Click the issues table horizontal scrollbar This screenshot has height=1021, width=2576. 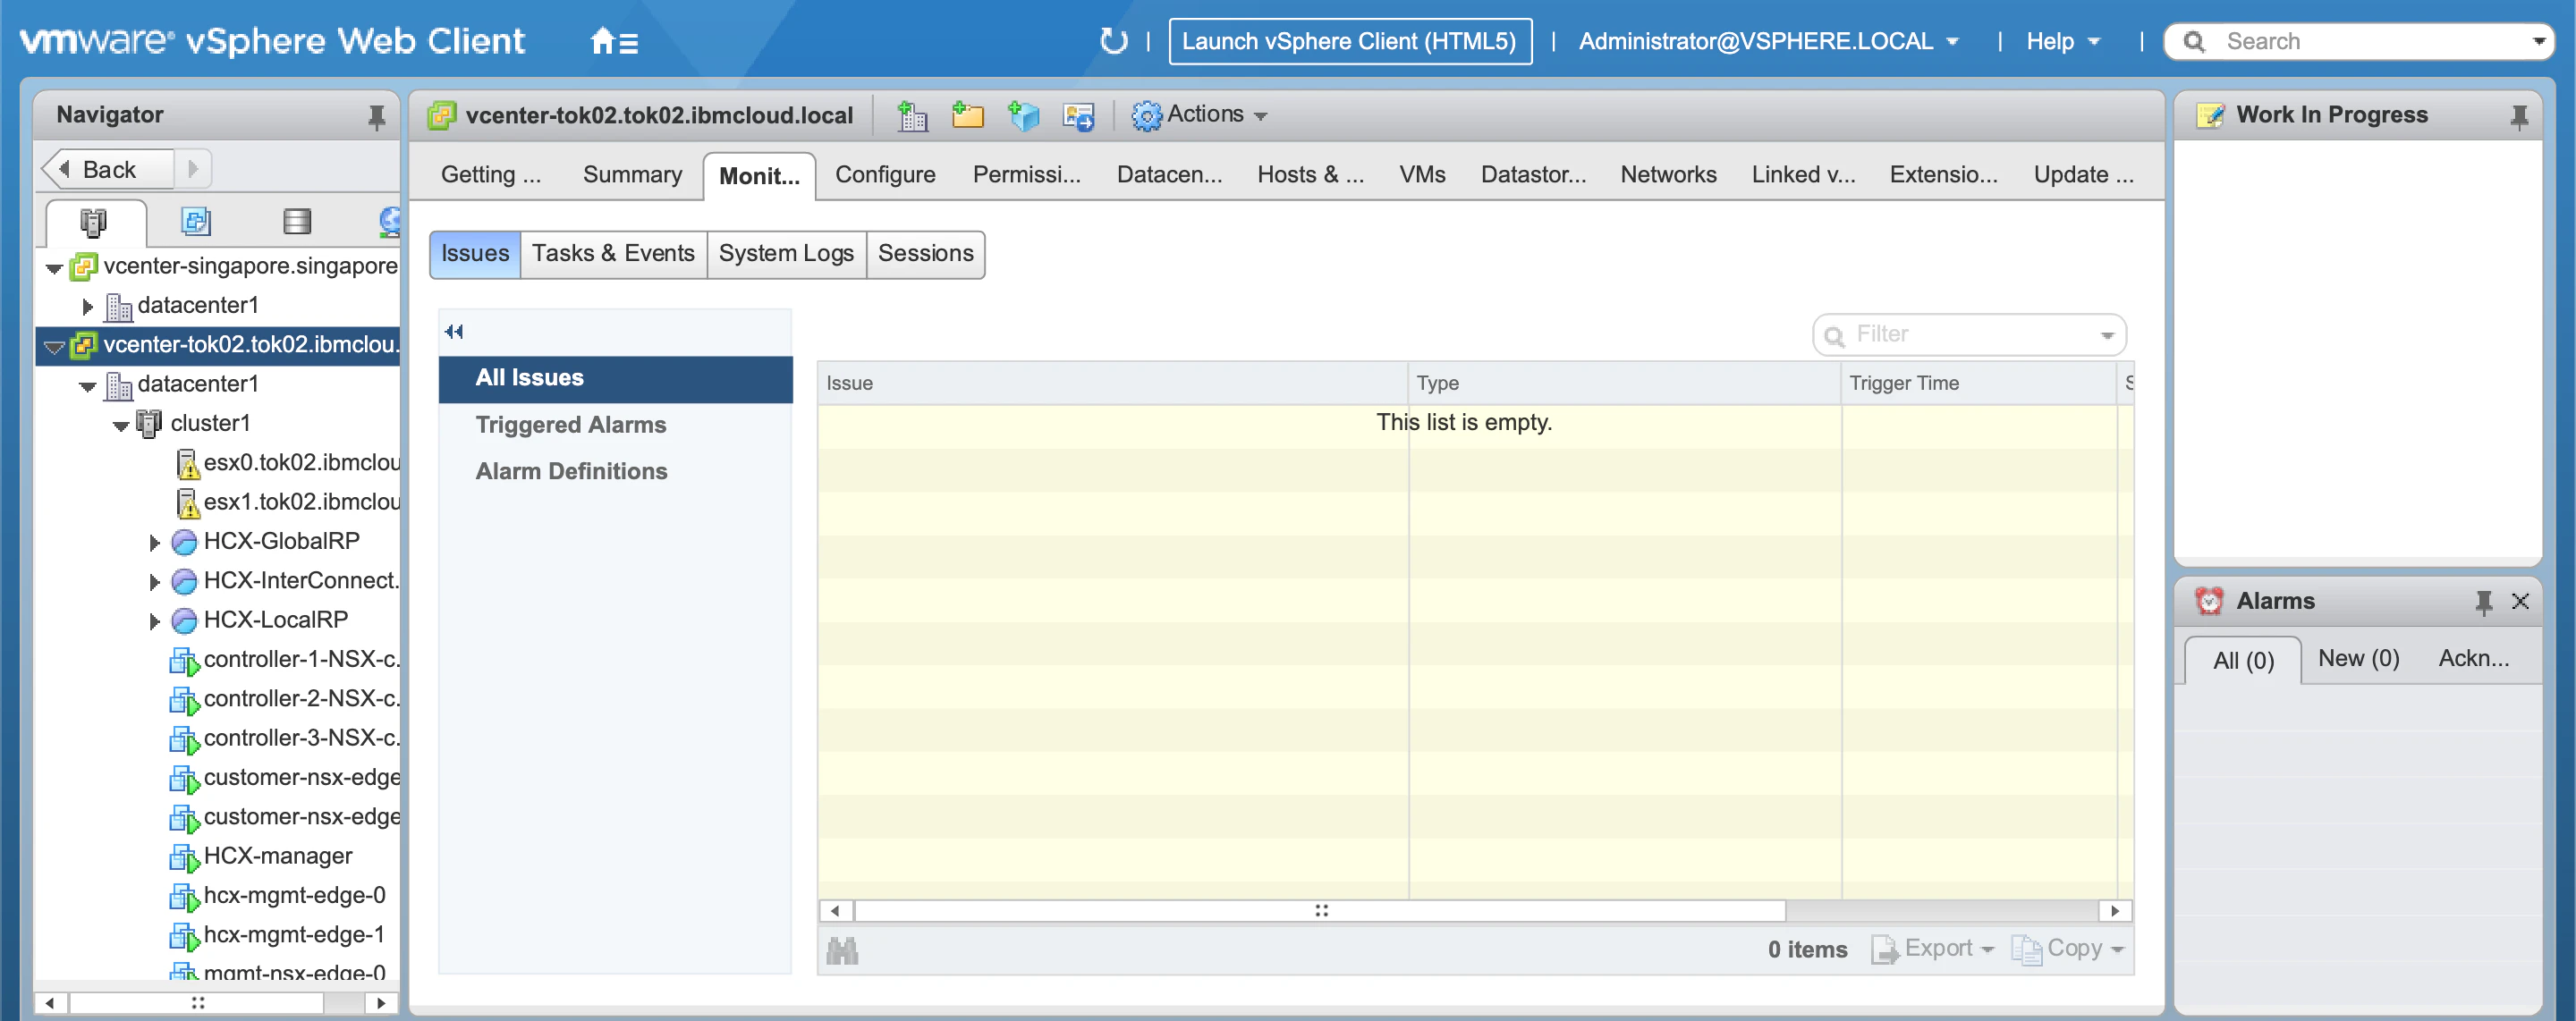[1320, 910]
